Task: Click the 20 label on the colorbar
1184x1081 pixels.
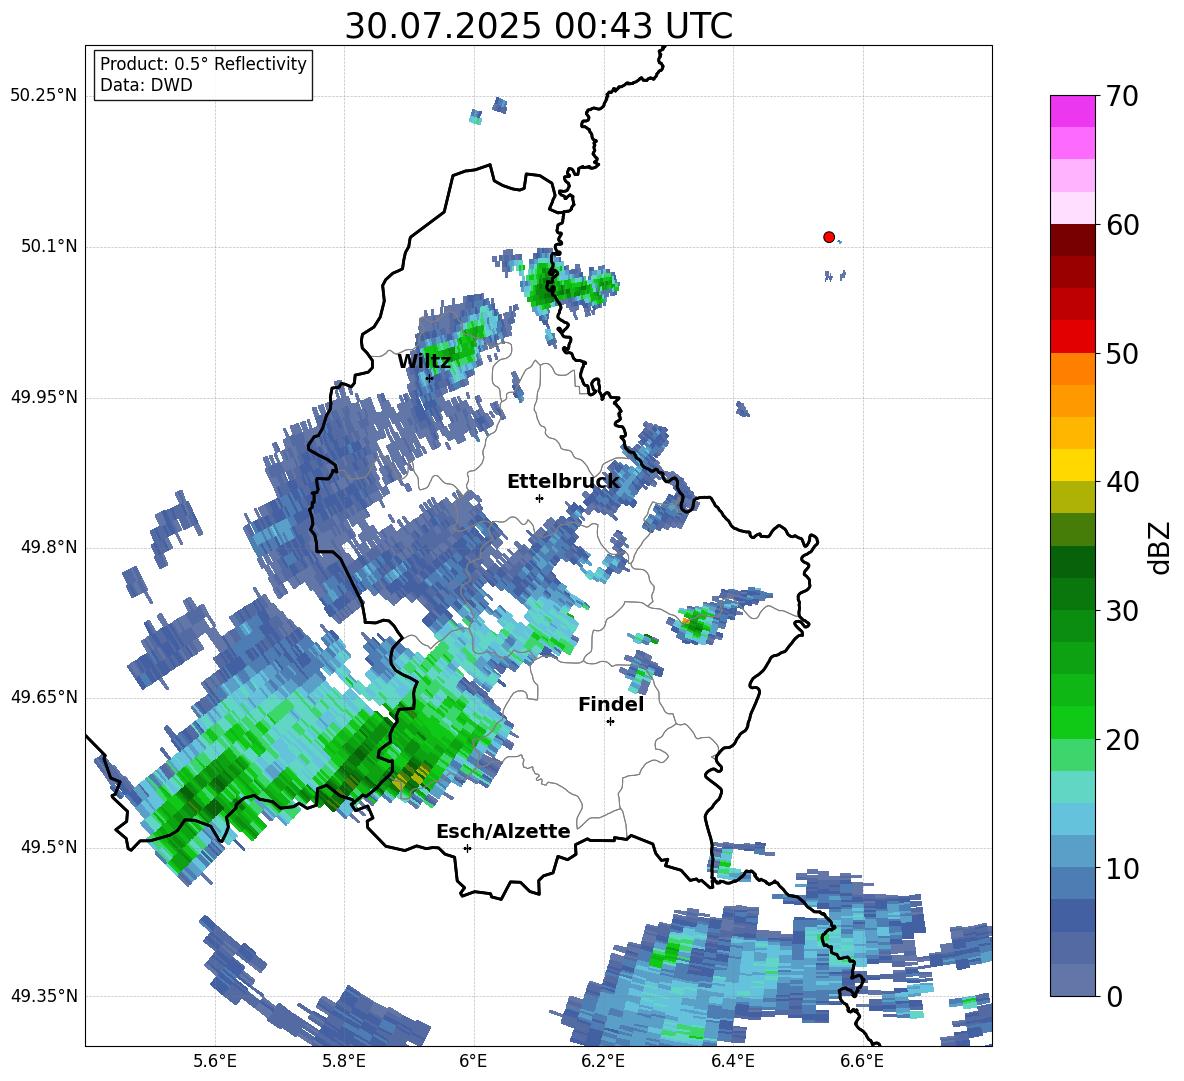Action: click(1122, 740)
